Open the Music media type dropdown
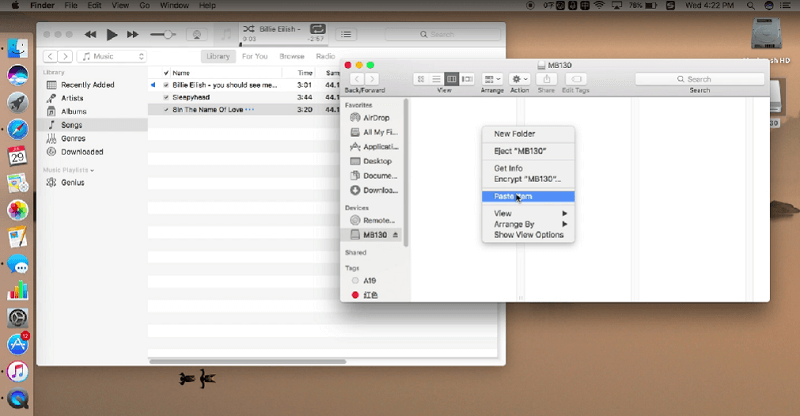The width and height of the screenshot is (800, 416). click(110, 57)
